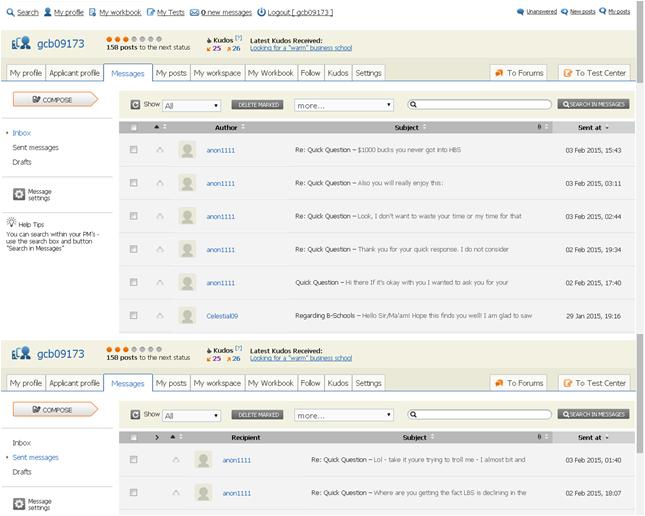Click the '>' expander in the Sent messages table header
The height and width of the screenshot is (516, 645).
click(157, 437)
